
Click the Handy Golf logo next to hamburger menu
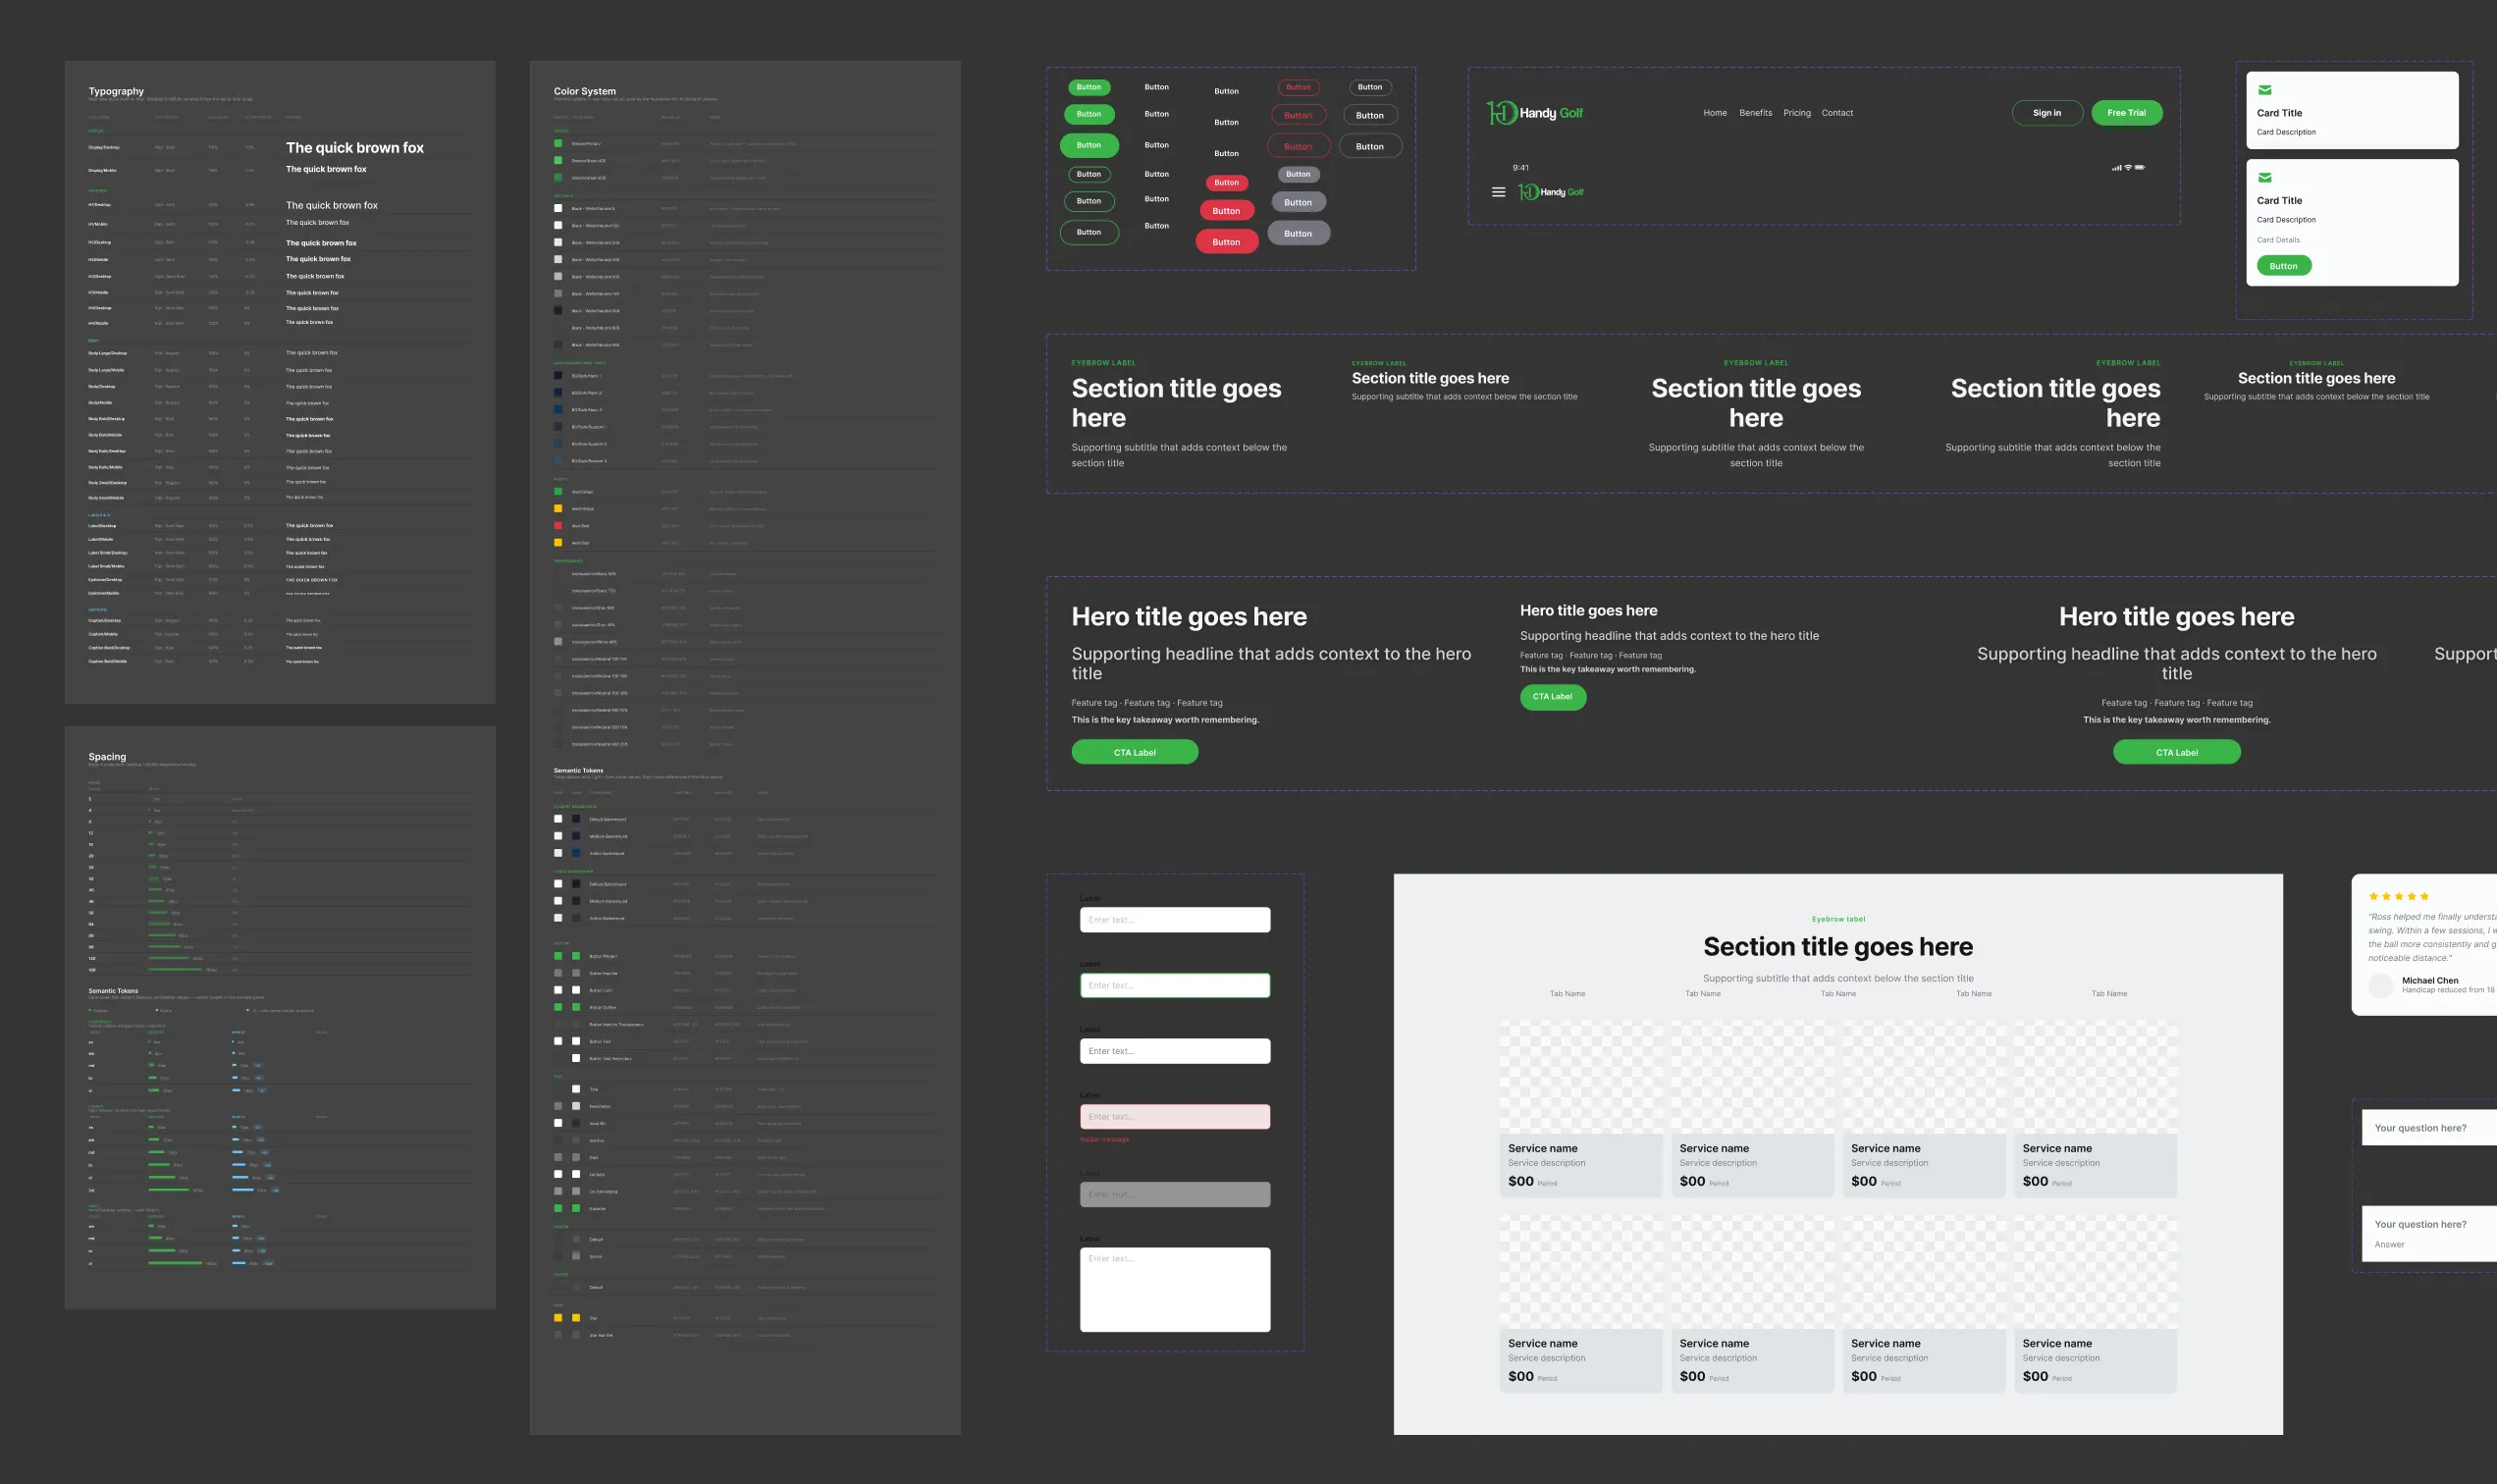click(x=1551, y=192)
